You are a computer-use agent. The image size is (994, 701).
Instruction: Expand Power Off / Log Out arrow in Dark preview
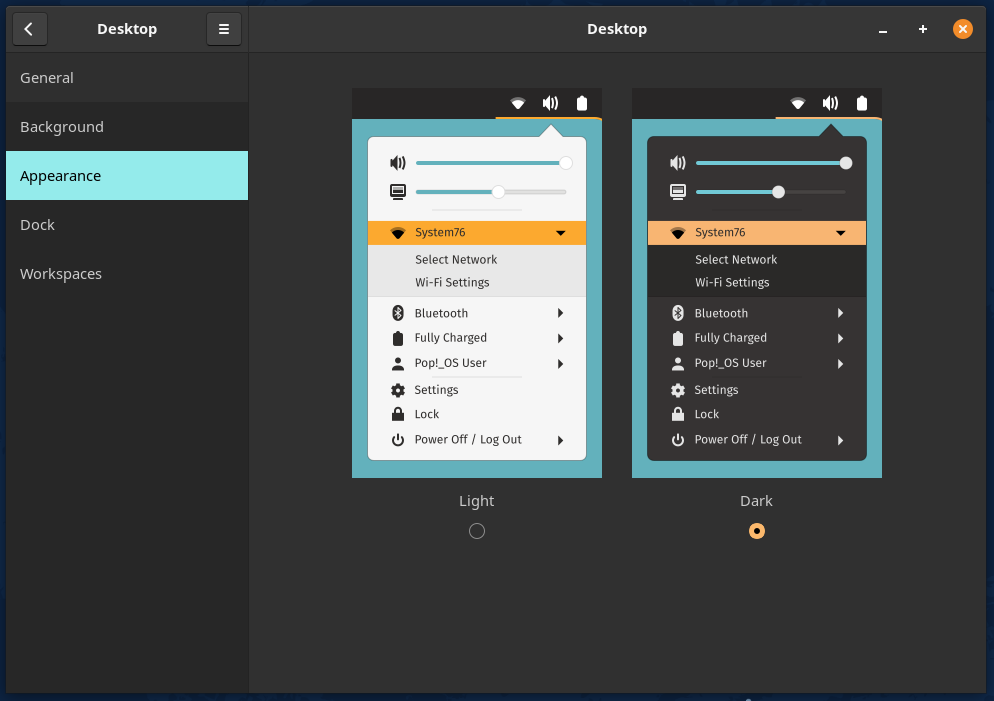[x=841, y=441]
